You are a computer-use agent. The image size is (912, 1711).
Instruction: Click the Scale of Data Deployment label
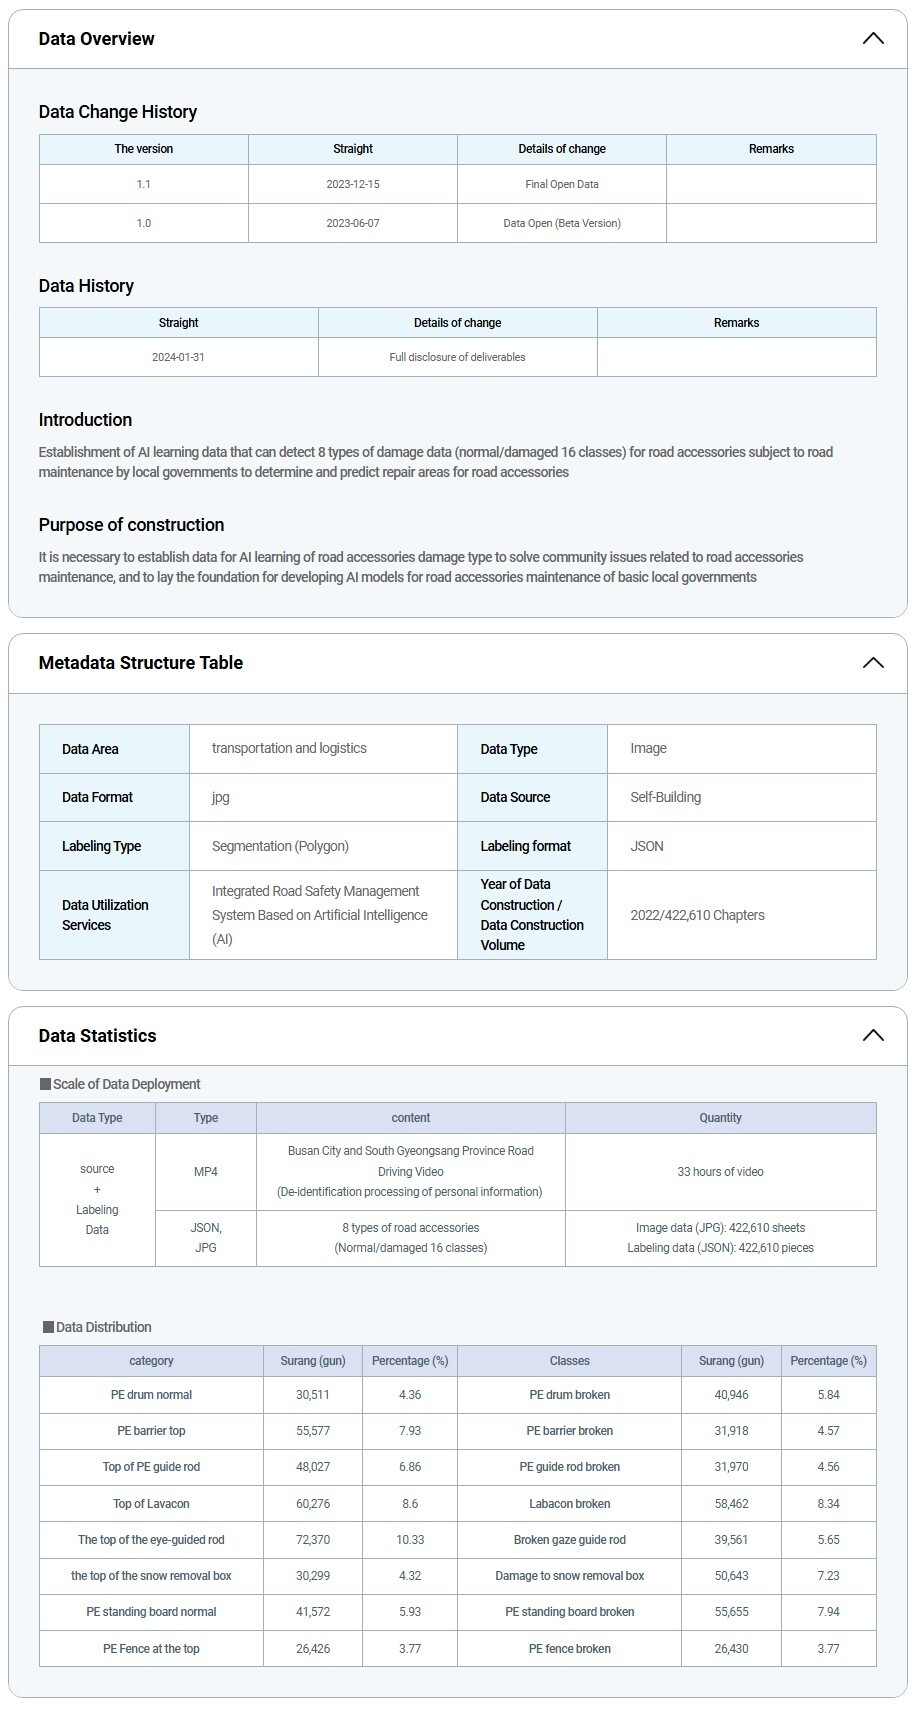point(126,1084)
